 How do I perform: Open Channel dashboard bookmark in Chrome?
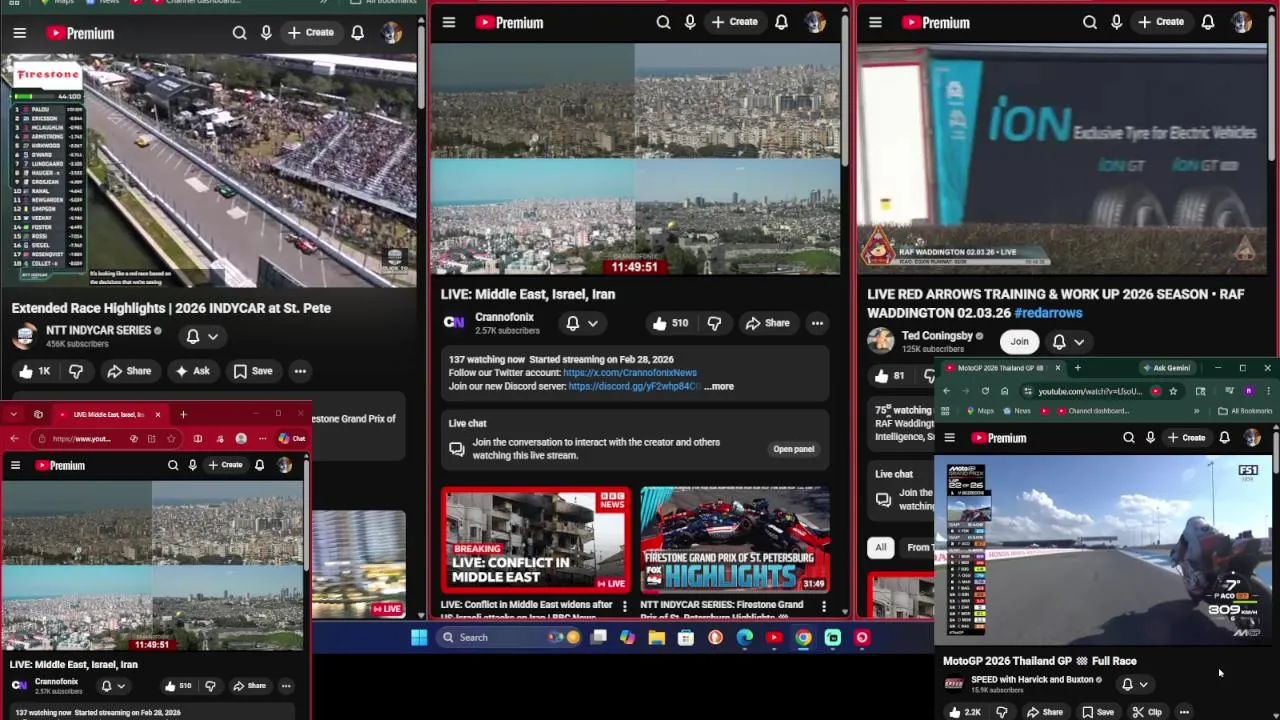pos(1091,411)
